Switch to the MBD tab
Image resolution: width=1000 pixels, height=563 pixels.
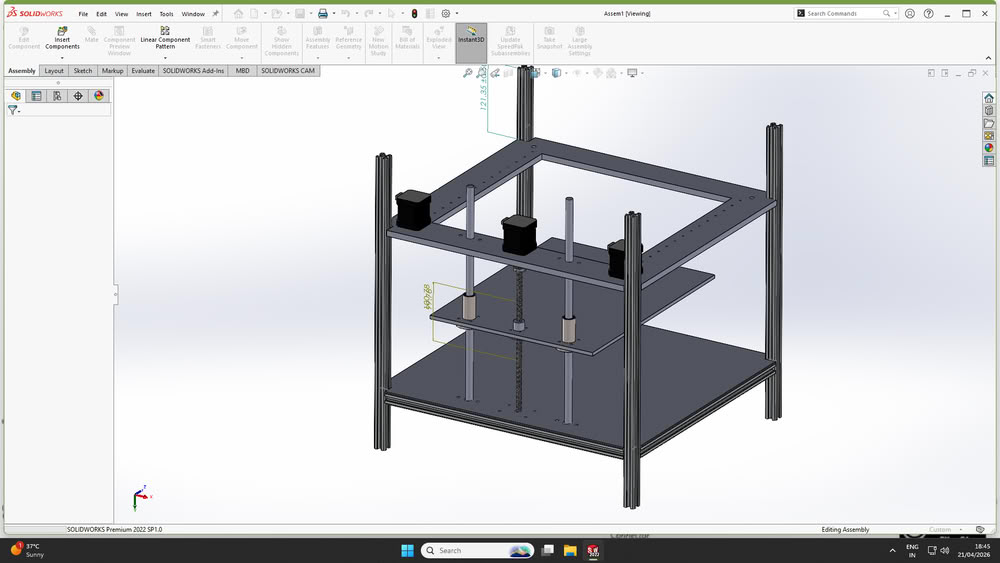pos(242,71)
